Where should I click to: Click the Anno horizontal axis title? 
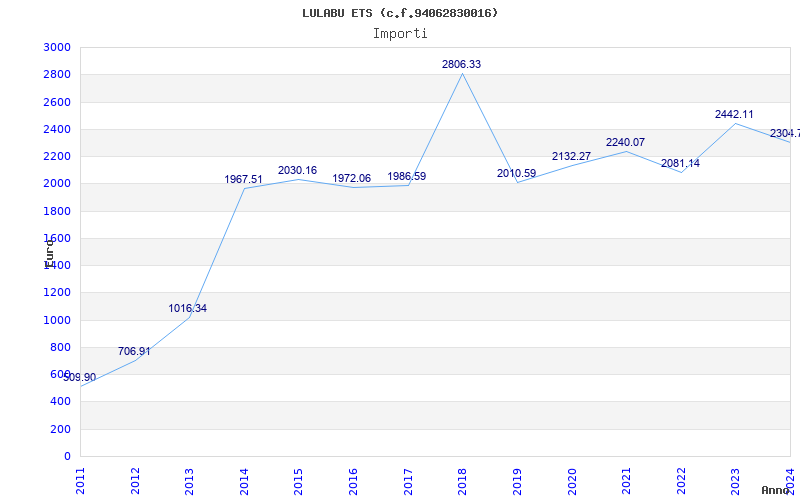tap(776, 490)
